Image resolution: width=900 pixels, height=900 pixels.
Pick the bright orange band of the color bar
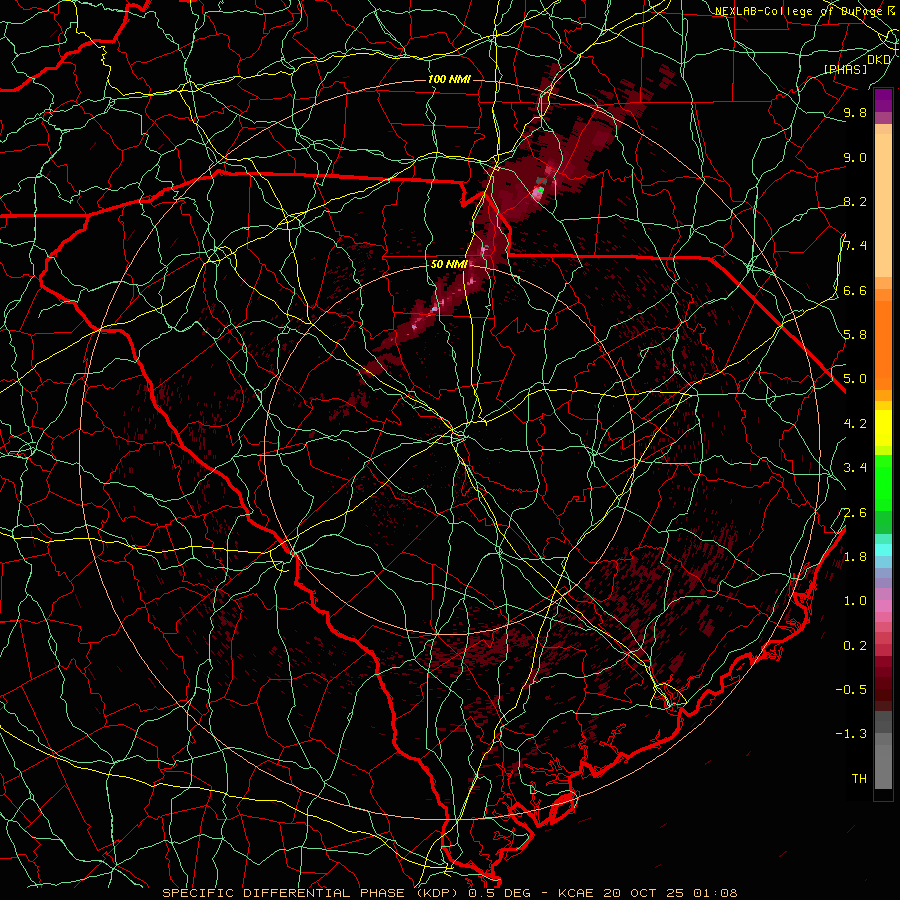pyautogui.click(x=883, y=344)
